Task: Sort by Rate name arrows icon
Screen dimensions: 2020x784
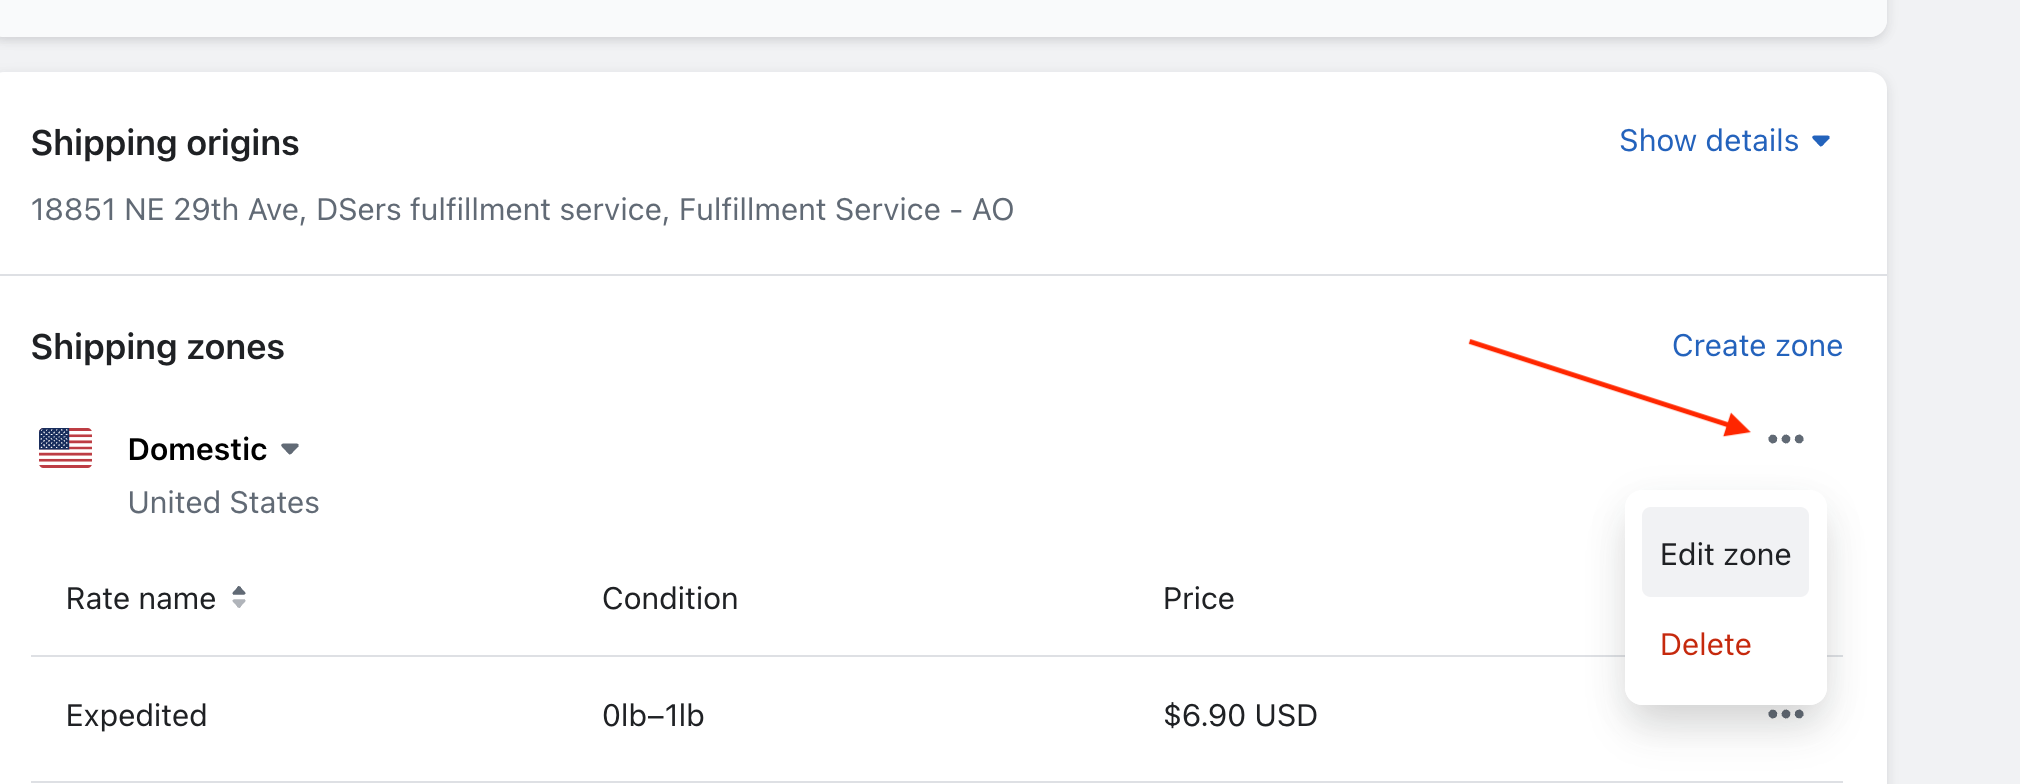Action: pos(239,597)
